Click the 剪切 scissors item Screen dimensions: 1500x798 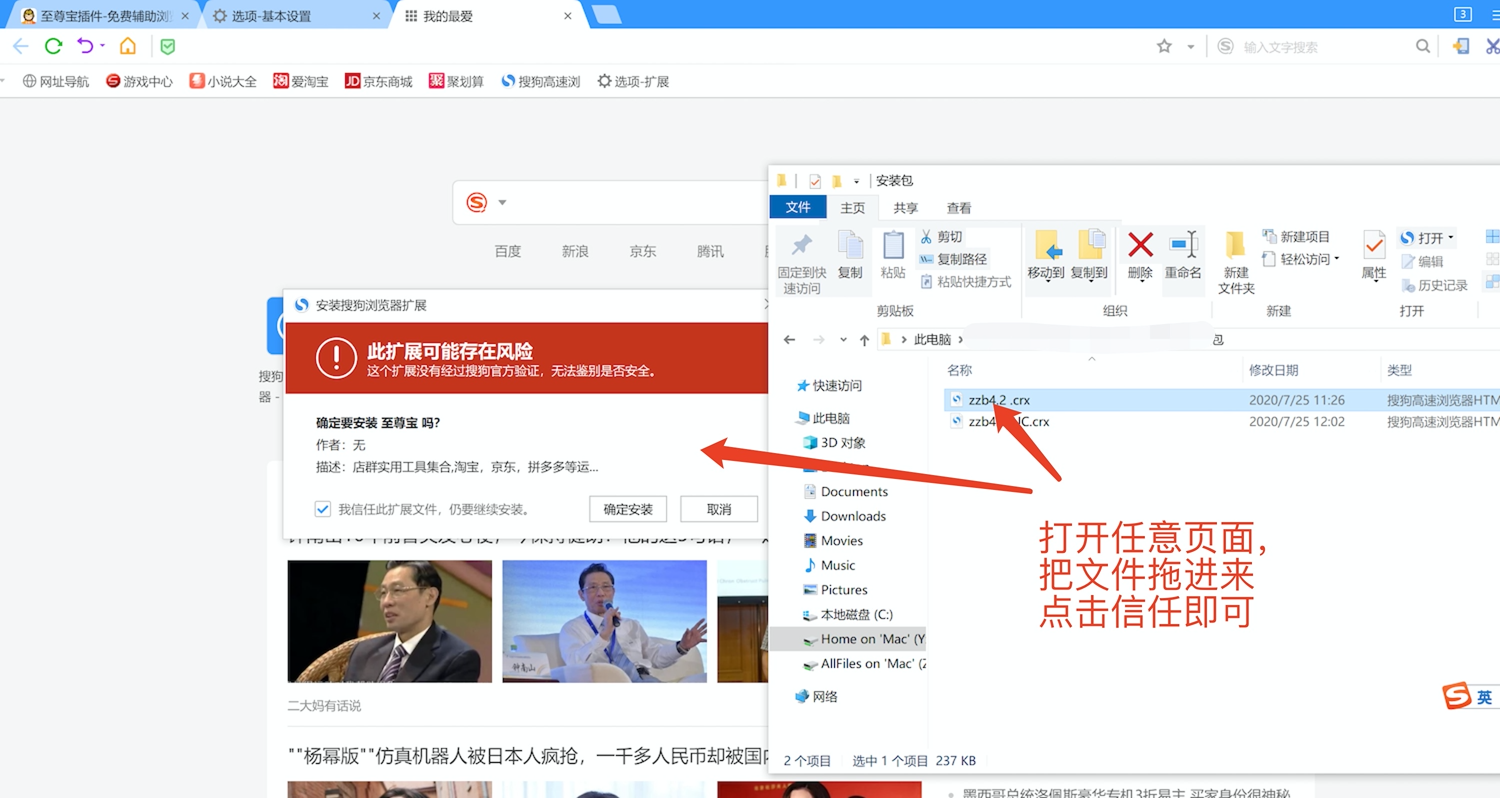(941, 237)
